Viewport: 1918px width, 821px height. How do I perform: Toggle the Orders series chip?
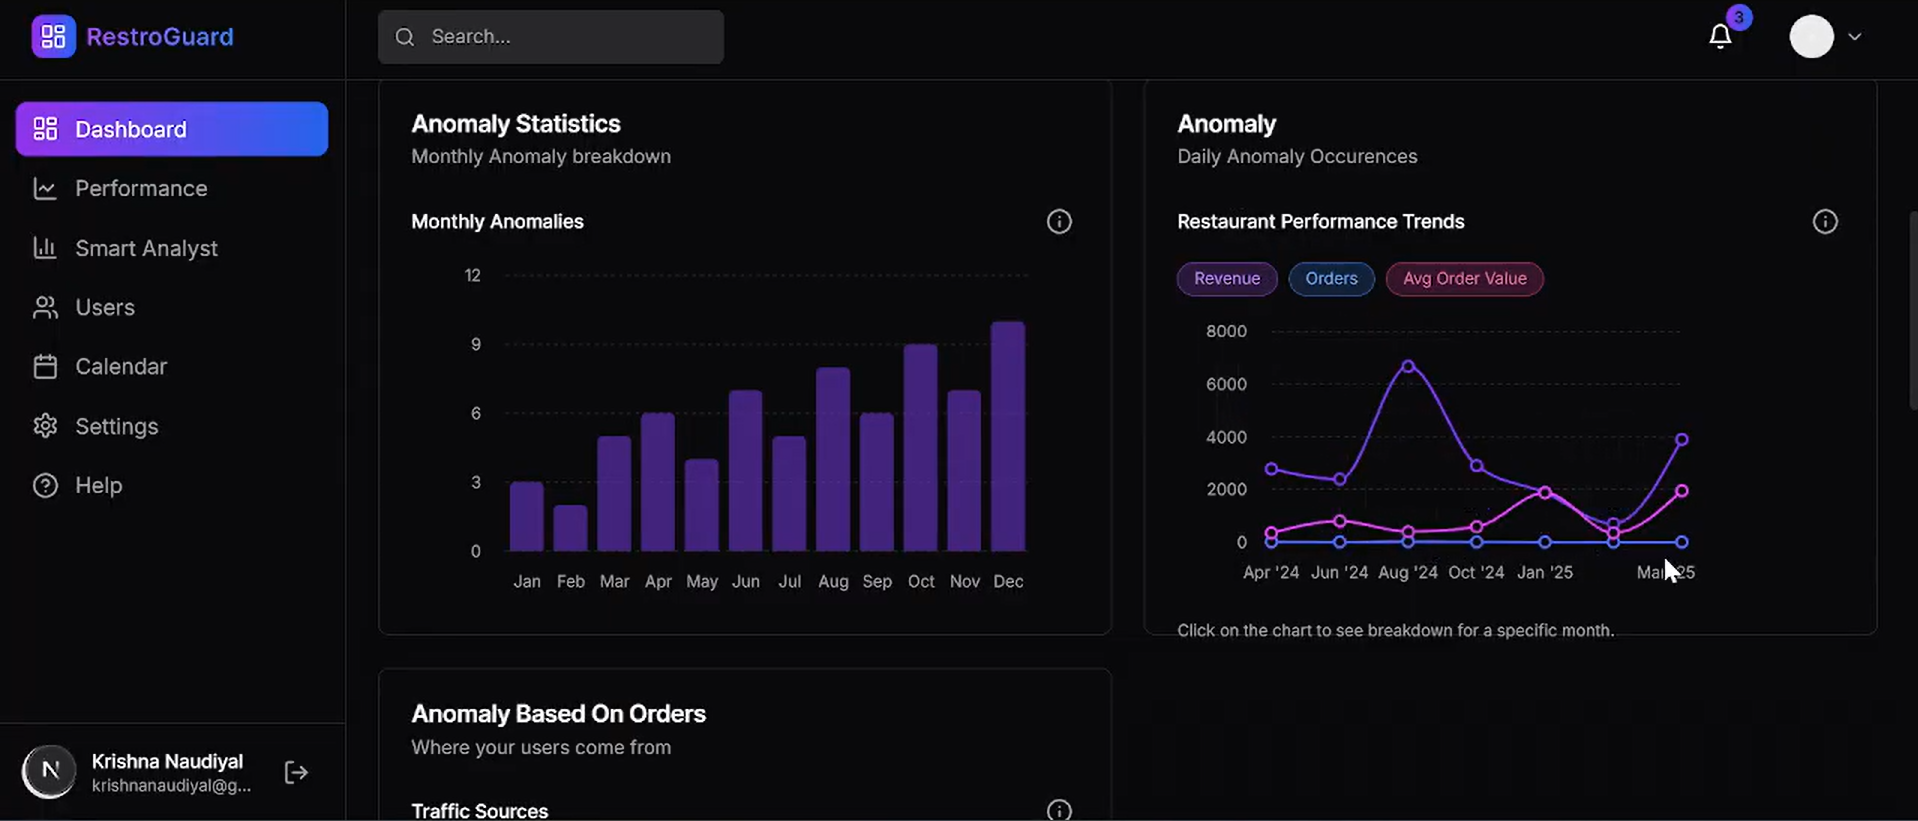point(1331,279)
